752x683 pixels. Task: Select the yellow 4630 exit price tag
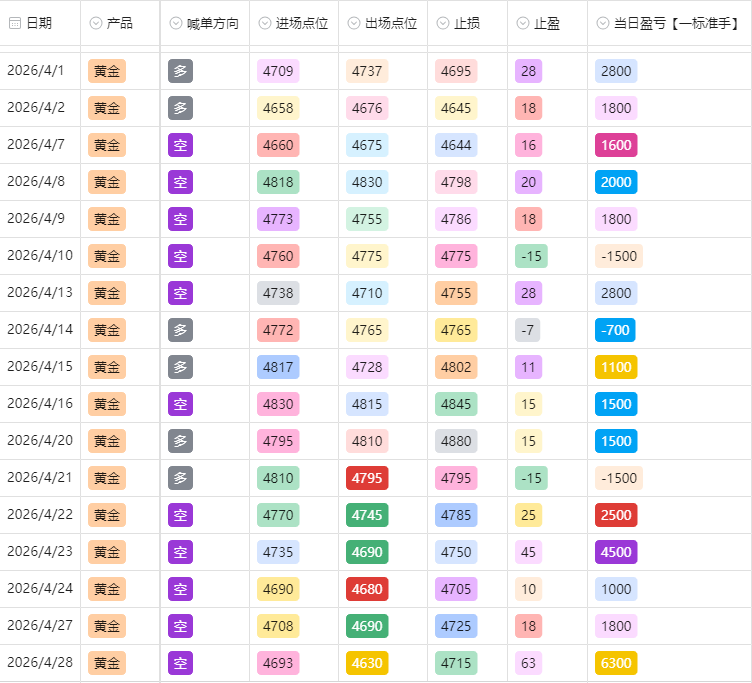(367, 663)
